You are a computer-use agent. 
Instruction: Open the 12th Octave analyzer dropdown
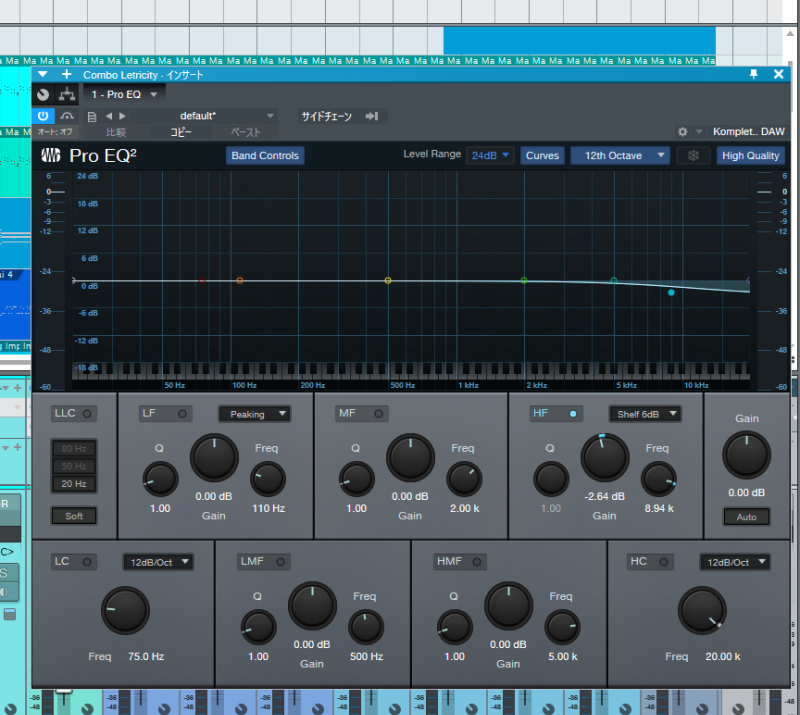click(619, 156)
